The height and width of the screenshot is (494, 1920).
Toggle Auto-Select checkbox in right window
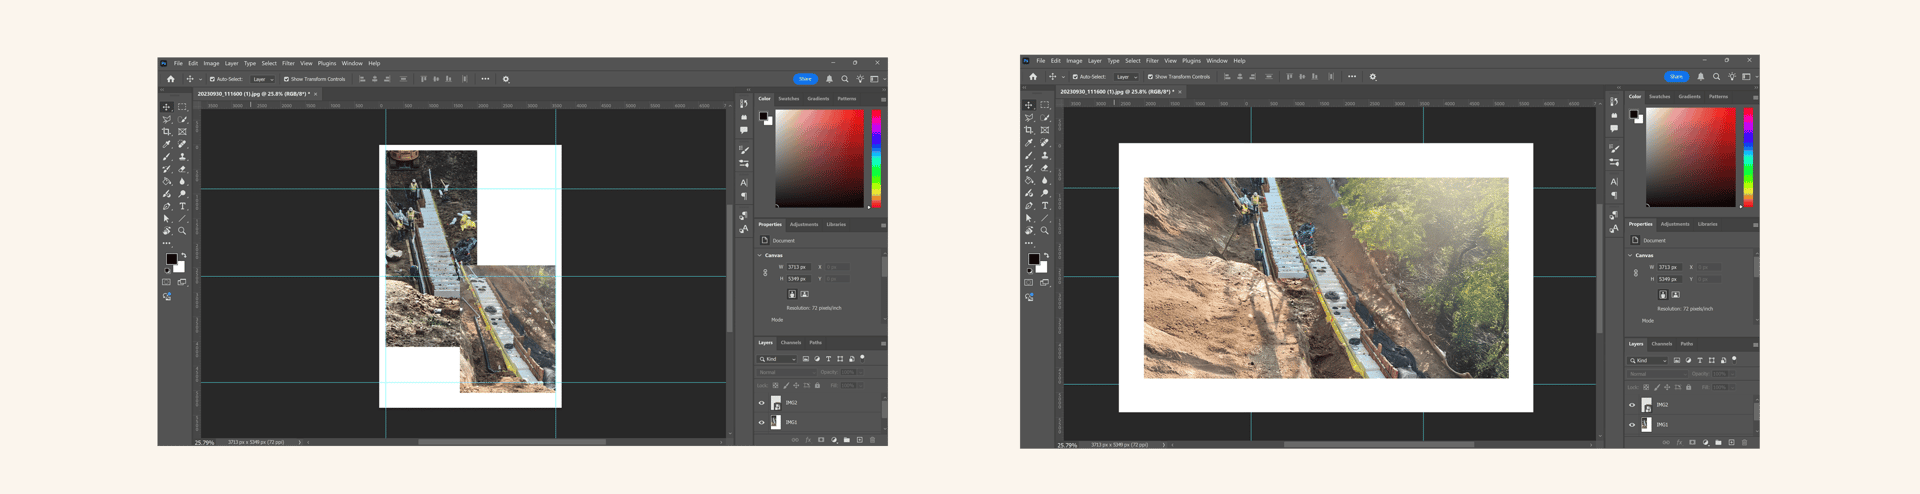(x=1075, y=77)
